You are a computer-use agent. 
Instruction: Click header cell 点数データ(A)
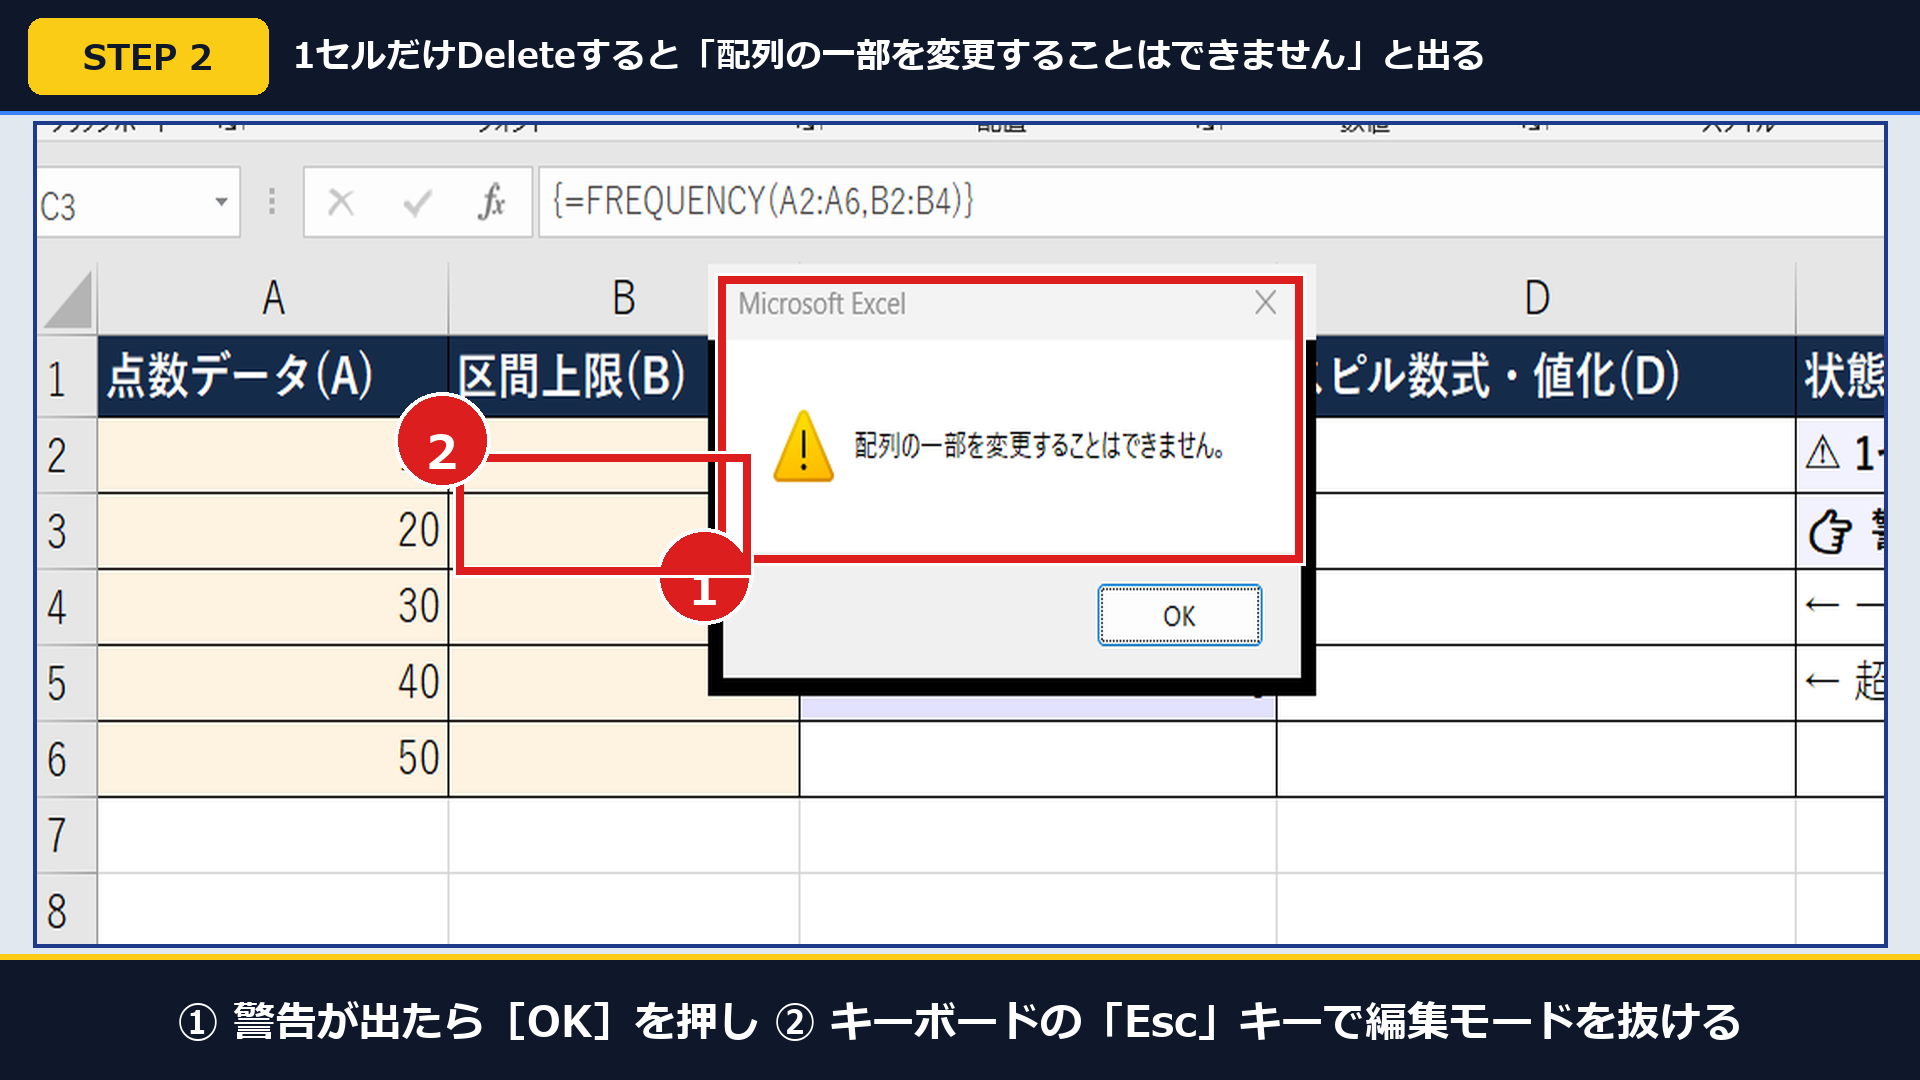point(273,377)
